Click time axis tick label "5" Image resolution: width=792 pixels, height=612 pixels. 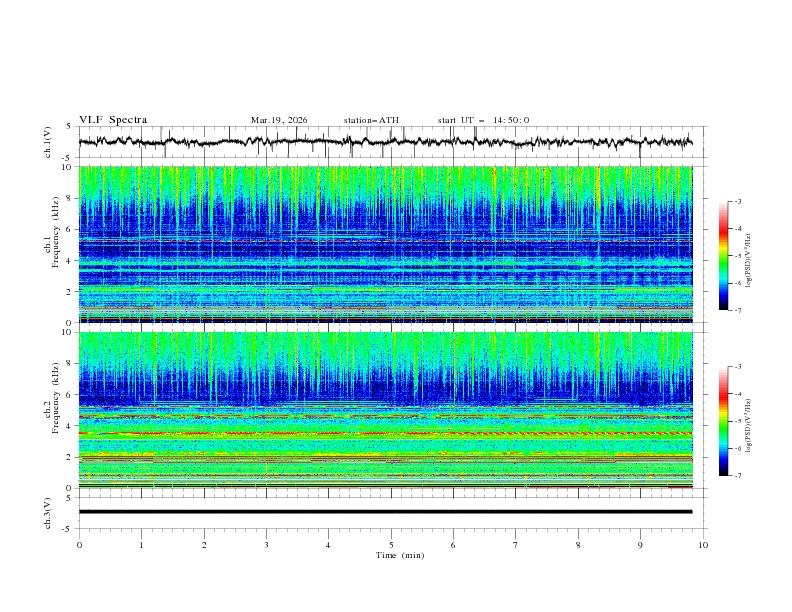(x=391, y=545)
